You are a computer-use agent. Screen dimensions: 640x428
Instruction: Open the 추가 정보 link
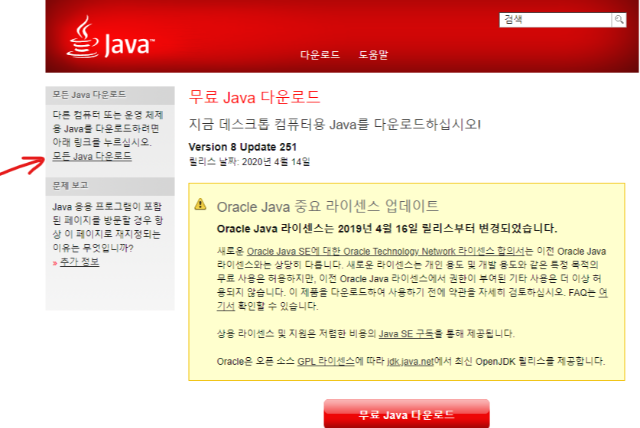[x=80, y=262]
